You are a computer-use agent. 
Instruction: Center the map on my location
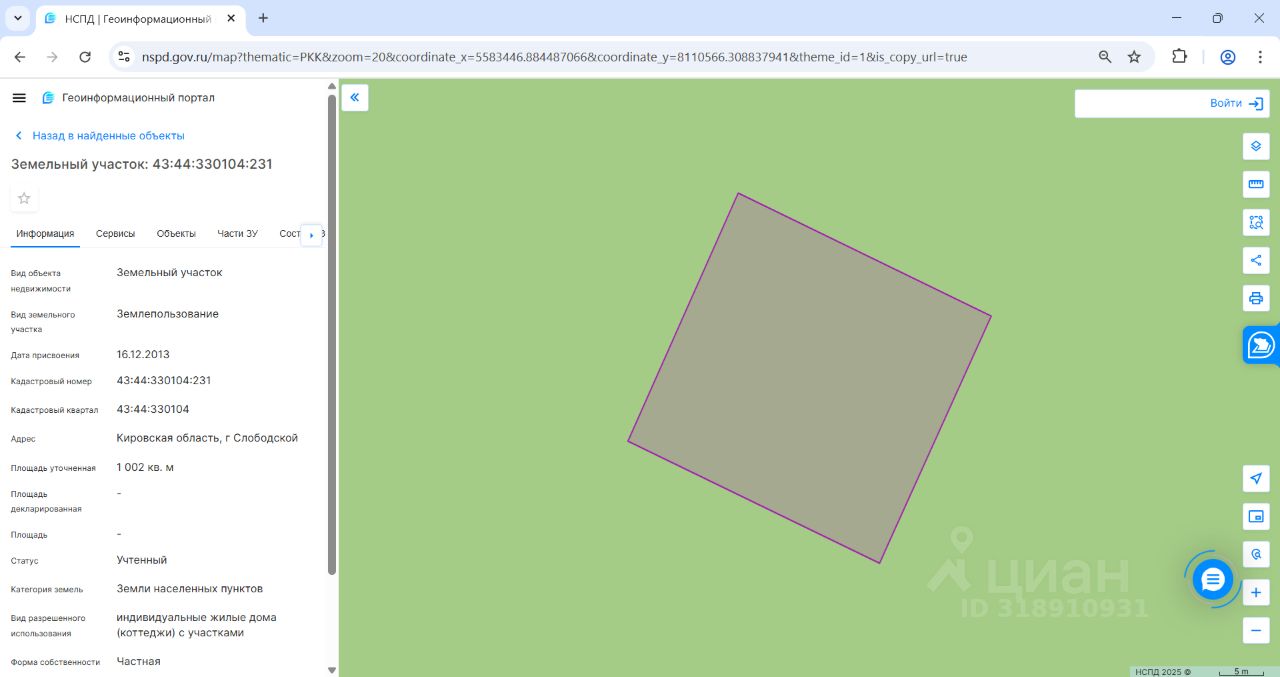1256,478
